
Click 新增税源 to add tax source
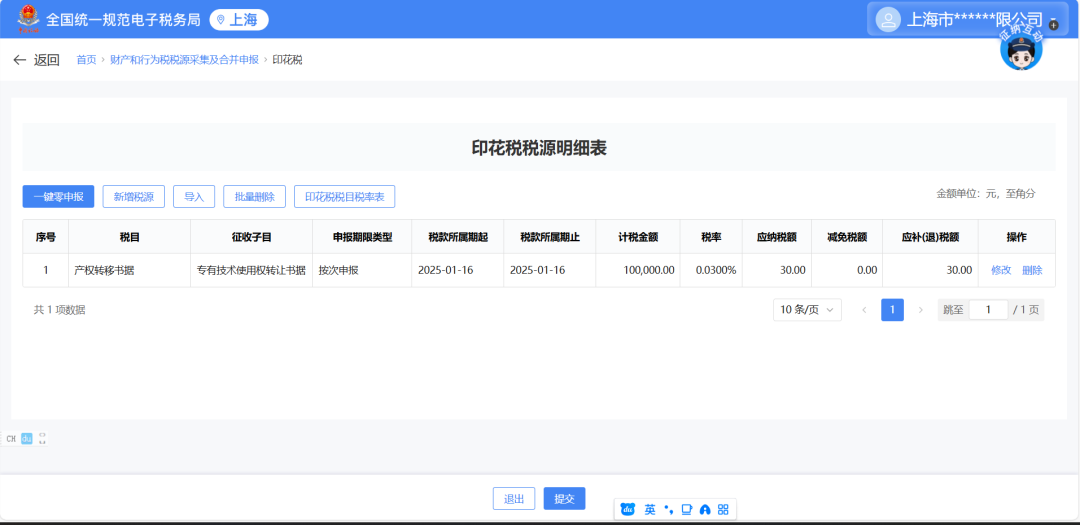pos(133,197)
